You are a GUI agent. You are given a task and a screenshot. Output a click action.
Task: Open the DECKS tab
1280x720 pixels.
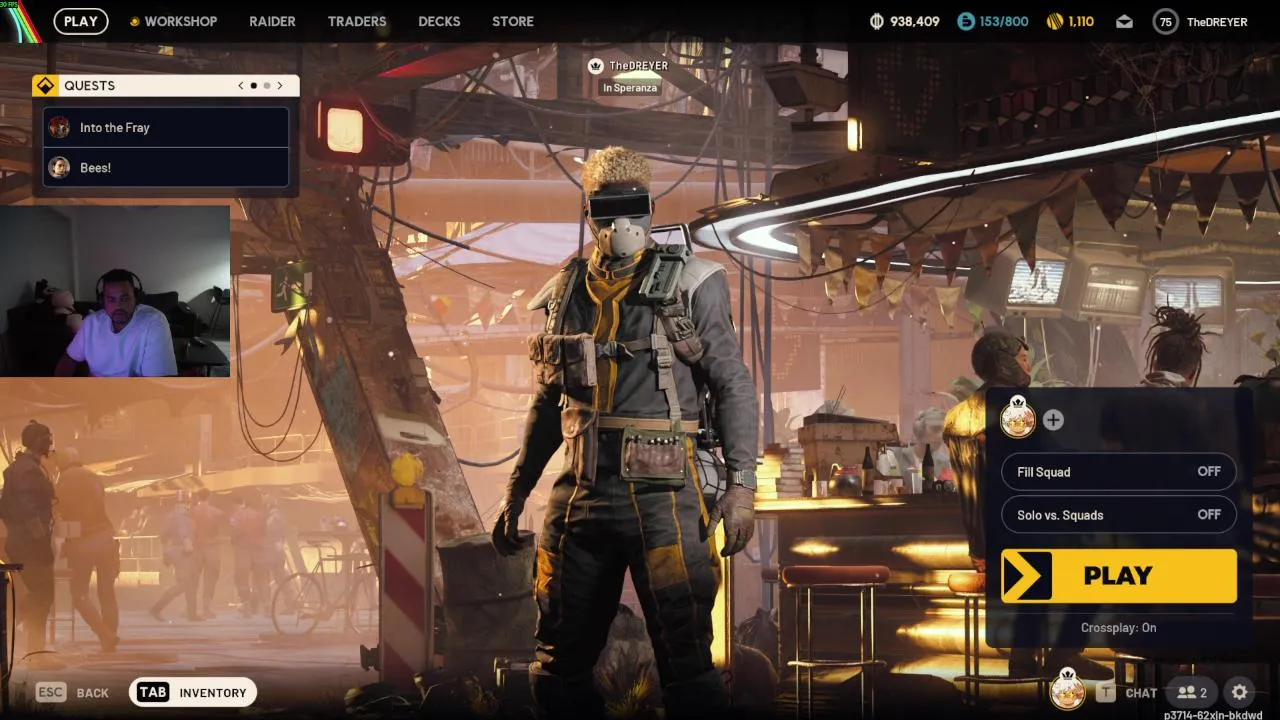(439, 21)
